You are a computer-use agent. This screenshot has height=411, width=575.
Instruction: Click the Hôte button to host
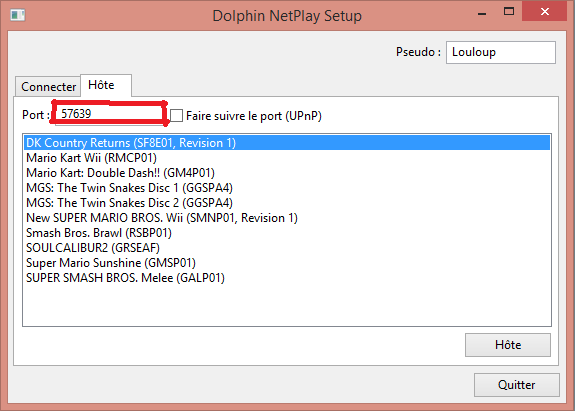(x=508, y=345)
